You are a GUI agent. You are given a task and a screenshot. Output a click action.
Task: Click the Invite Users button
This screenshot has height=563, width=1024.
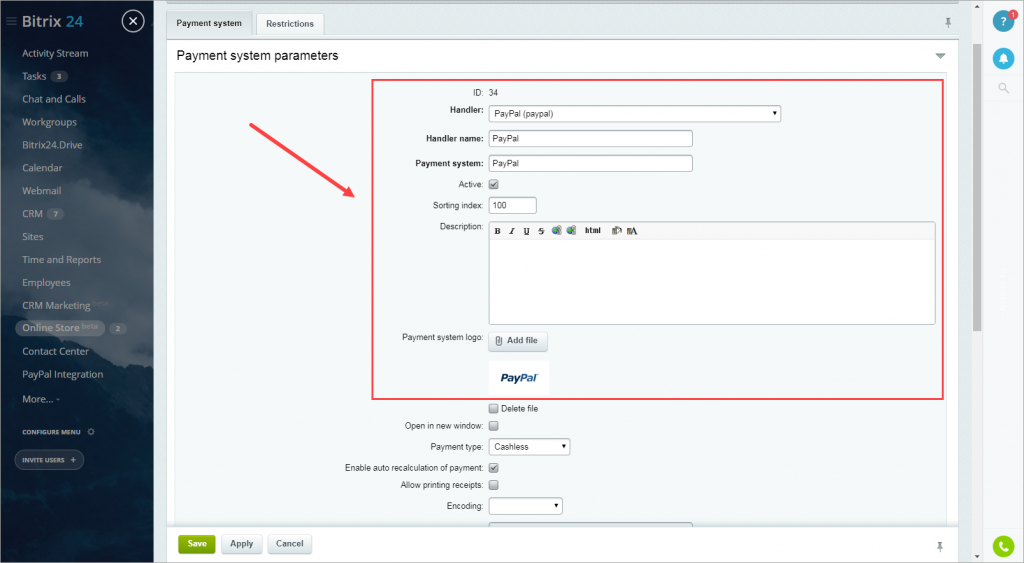click(49, 460)
